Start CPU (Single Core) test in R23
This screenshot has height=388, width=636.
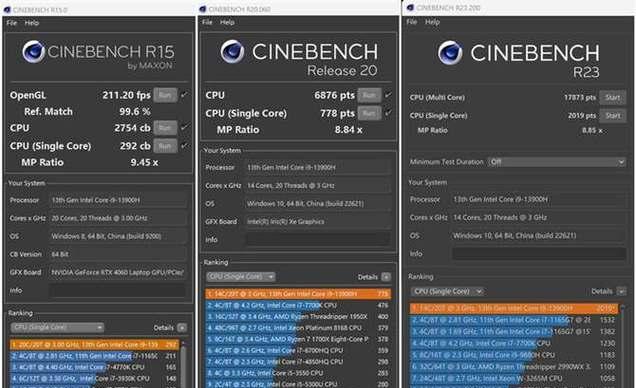(612, 116)
